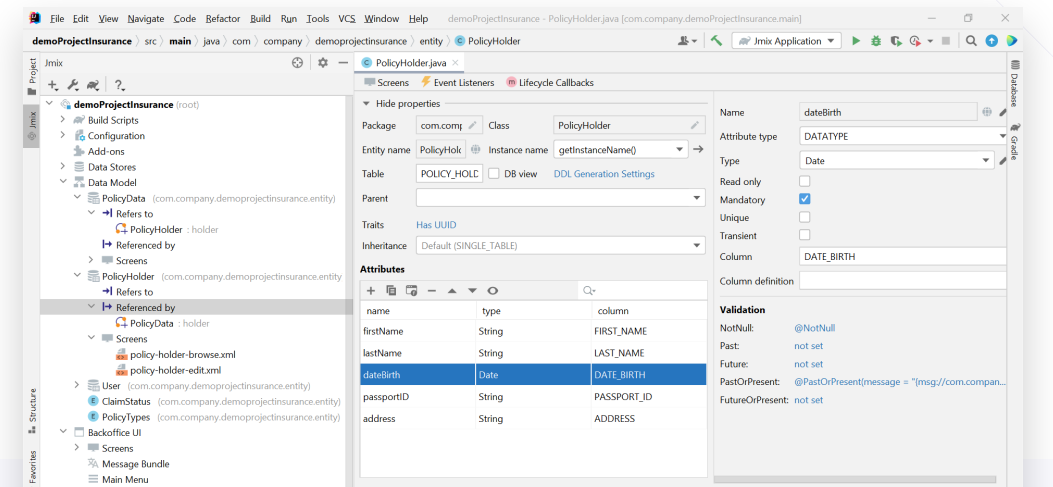Tick the DB view checkbox

tap(493, 173)
